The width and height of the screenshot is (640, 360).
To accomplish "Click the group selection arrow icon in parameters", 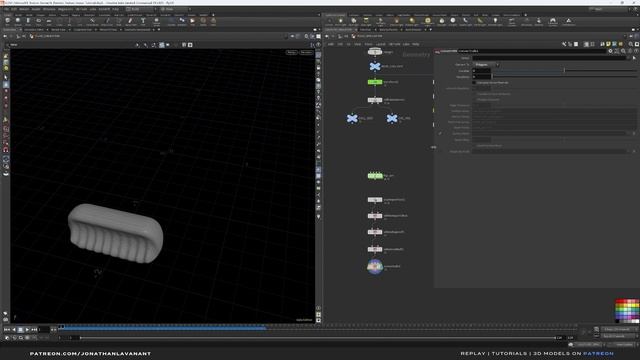I will 634,58.
